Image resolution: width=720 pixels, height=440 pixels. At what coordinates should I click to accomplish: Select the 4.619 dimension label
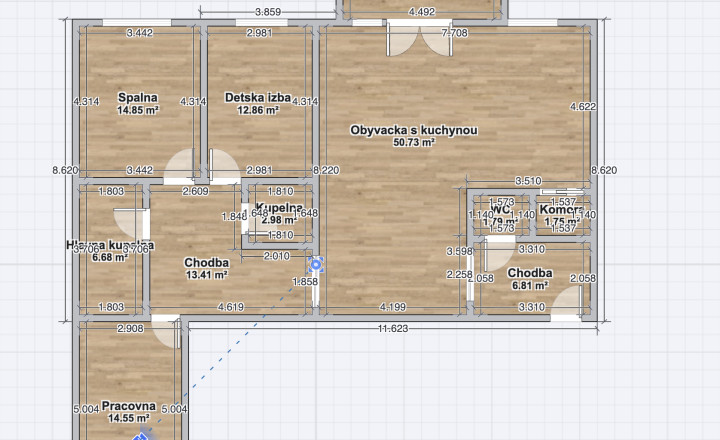(x=231, y=307)
